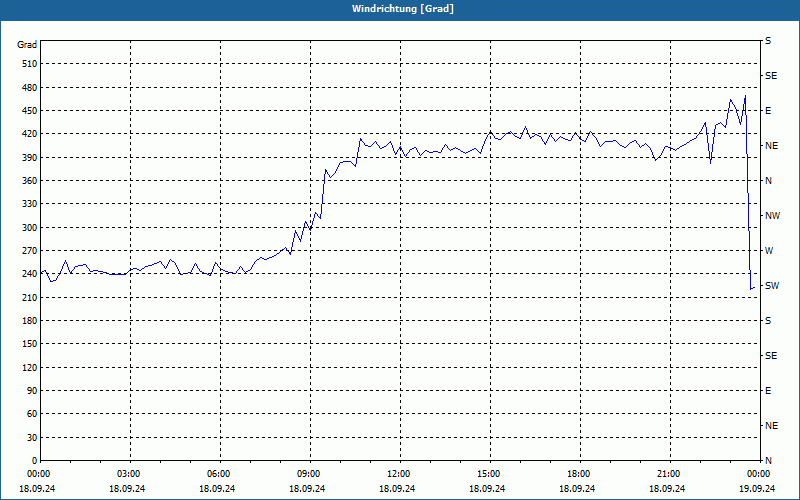Select the SW compass label
800x500 pixels.
pos(772,286)
